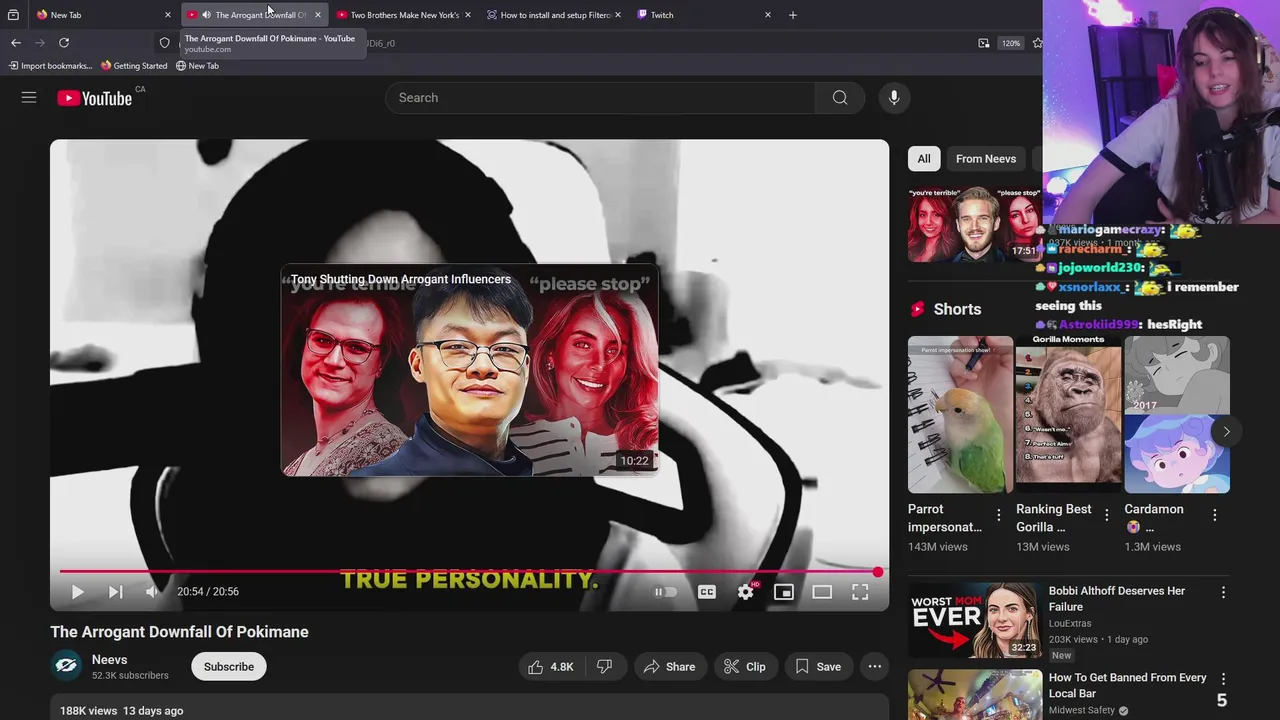
Task: Click the video title The Arrogant Downfall Of Pokimane
Action: pyautogui.click(x=179, y=632)
